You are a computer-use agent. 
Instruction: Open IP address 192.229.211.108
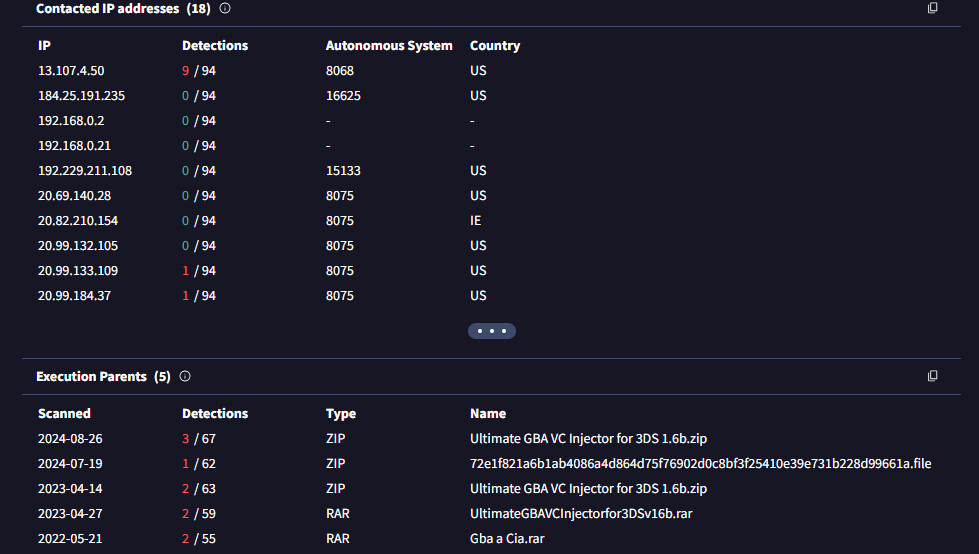(x=85, y=171)
